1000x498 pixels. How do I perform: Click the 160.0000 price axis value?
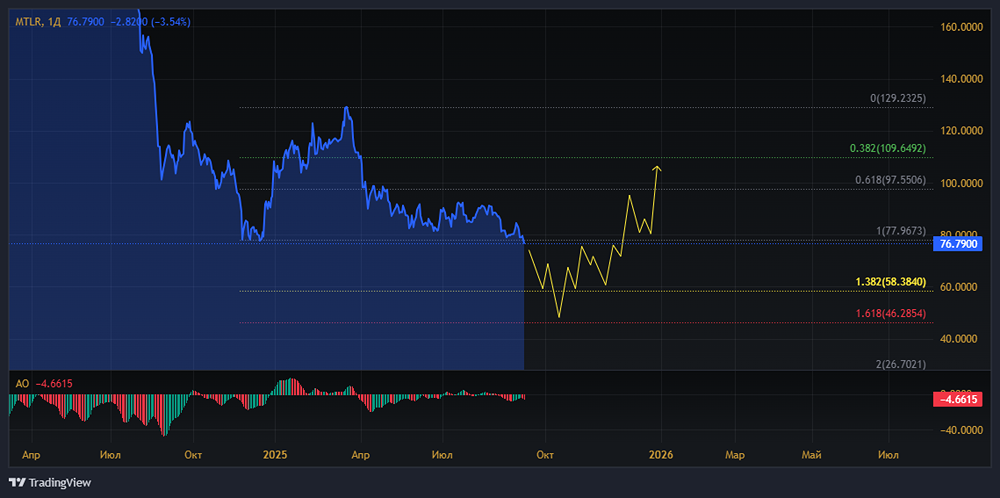(960, 27)
